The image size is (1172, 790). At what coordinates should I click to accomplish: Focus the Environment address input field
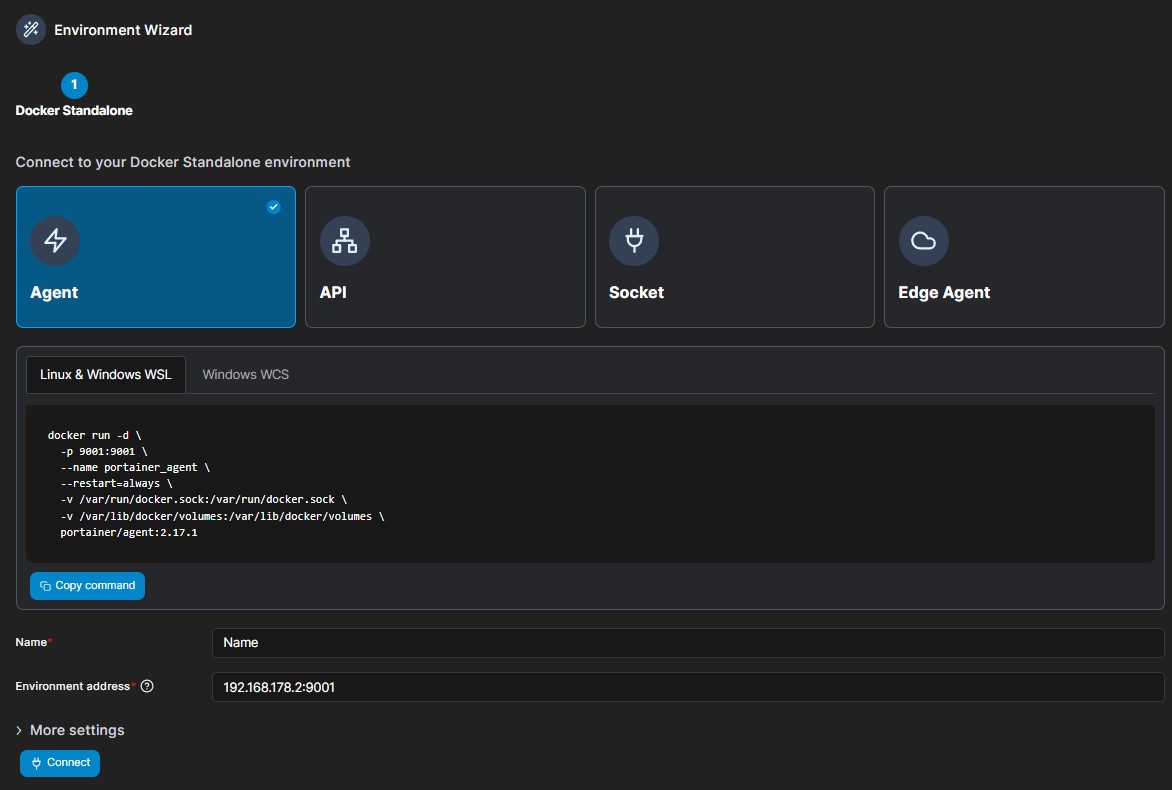688,687
